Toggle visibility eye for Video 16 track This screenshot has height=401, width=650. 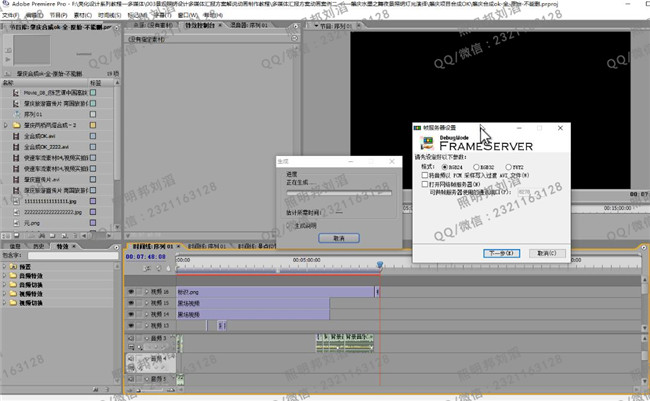(x=131, y=292)
